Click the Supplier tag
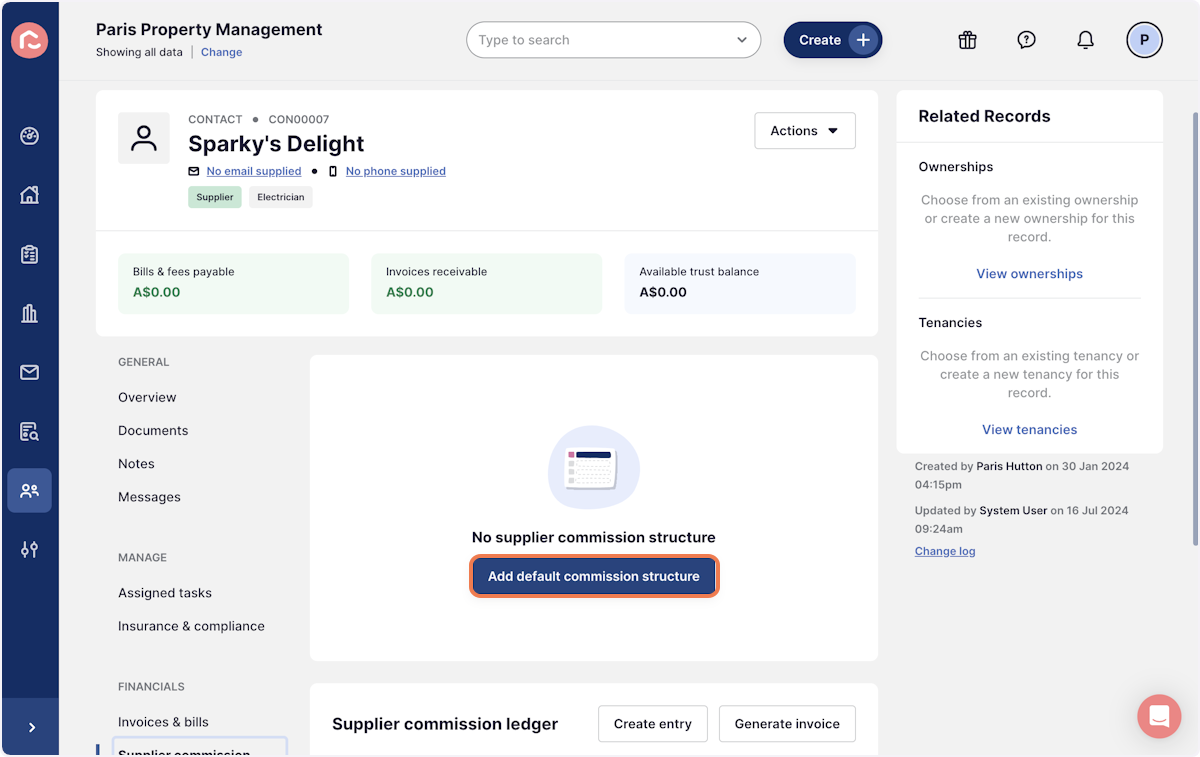1200x757 pixels. tap(215, 197)
